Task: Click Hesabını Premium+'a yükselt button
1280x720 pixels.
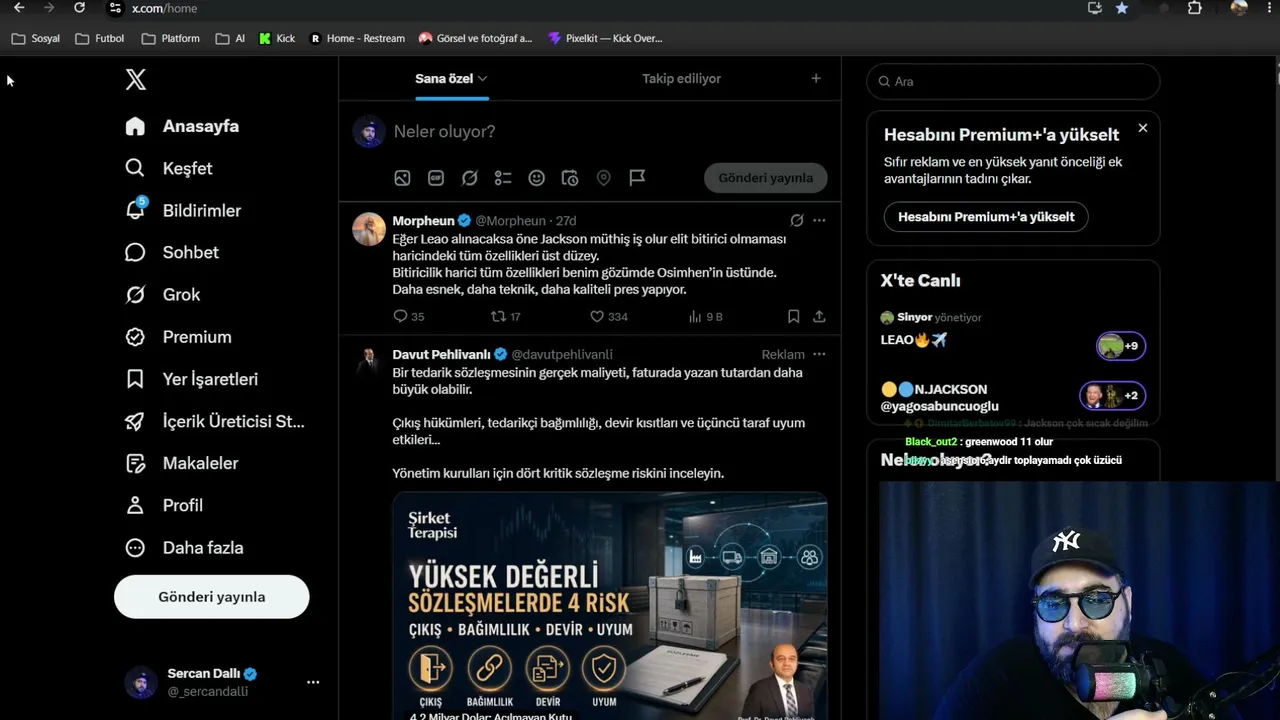Action: 986,217
